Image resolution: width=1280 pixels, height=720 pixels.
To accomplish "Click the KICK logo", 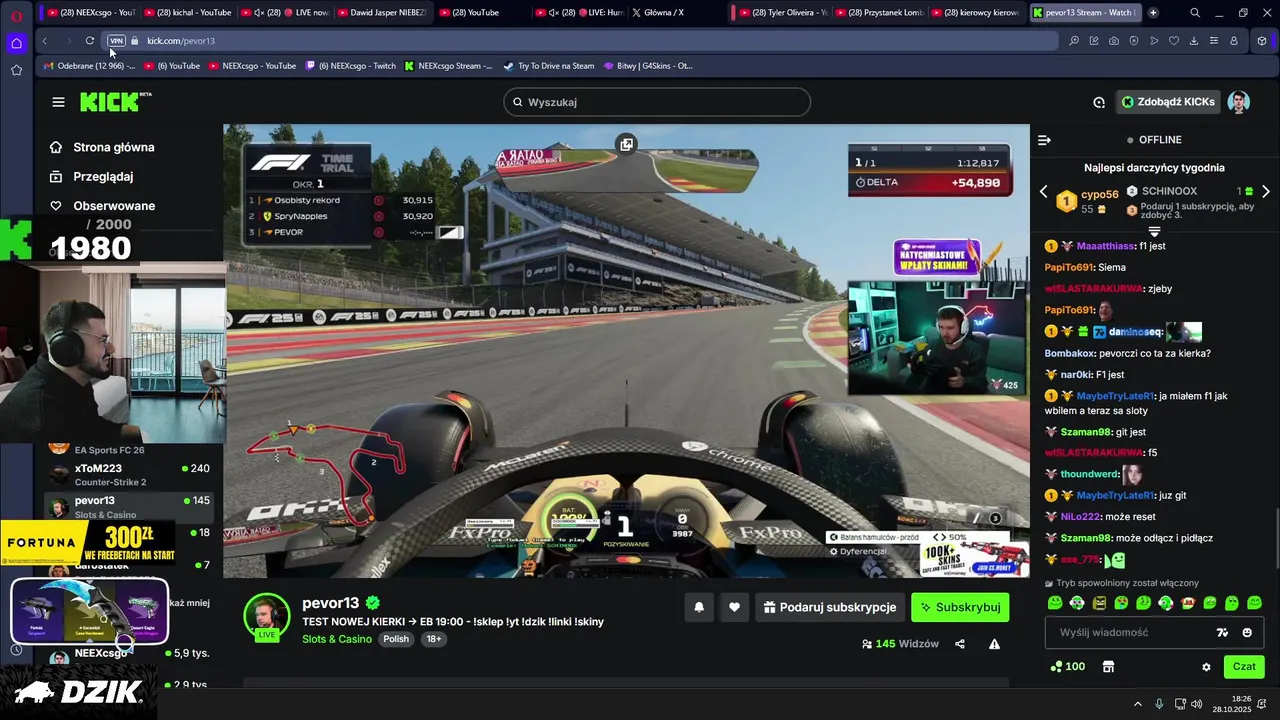I will click(x=115, y=102).
